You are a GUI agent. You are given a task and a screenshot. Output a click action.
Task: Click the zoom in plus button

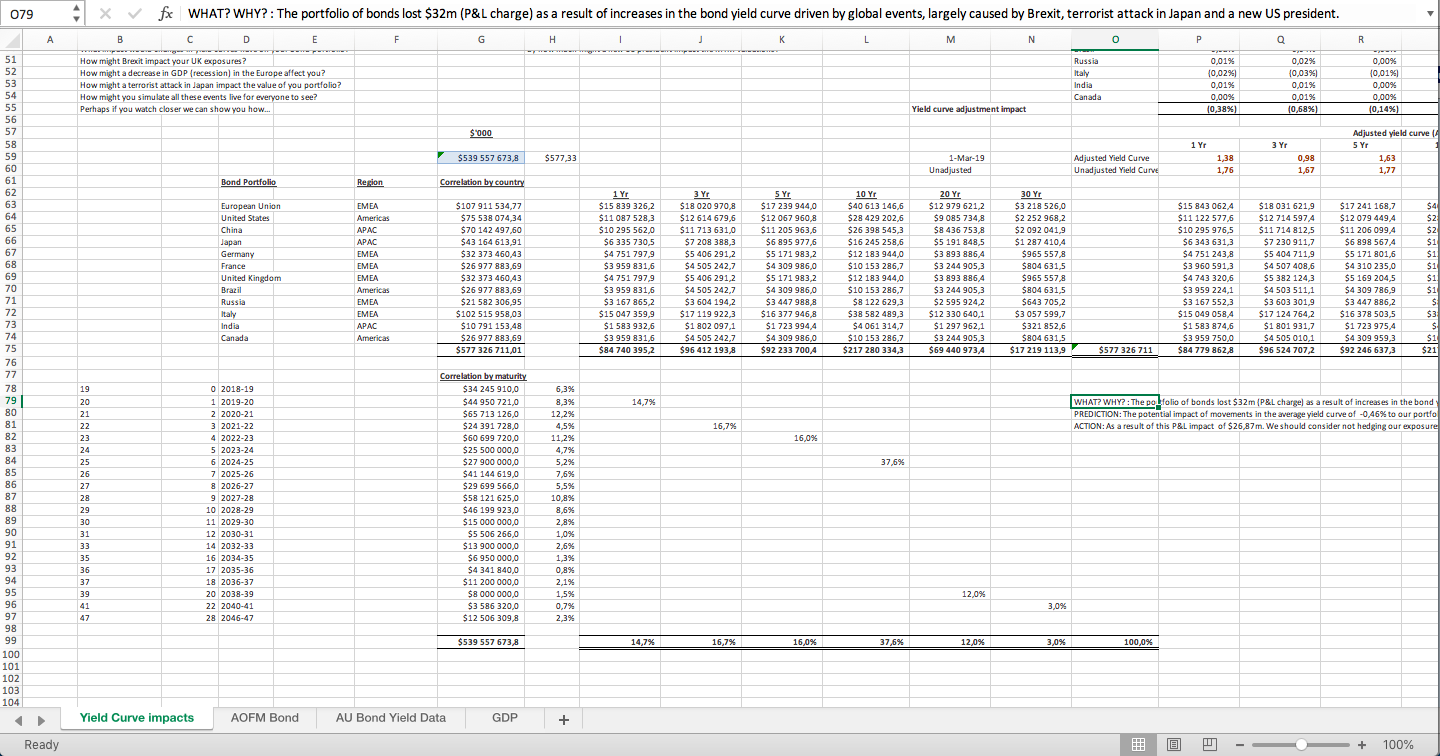(1362, 744)
